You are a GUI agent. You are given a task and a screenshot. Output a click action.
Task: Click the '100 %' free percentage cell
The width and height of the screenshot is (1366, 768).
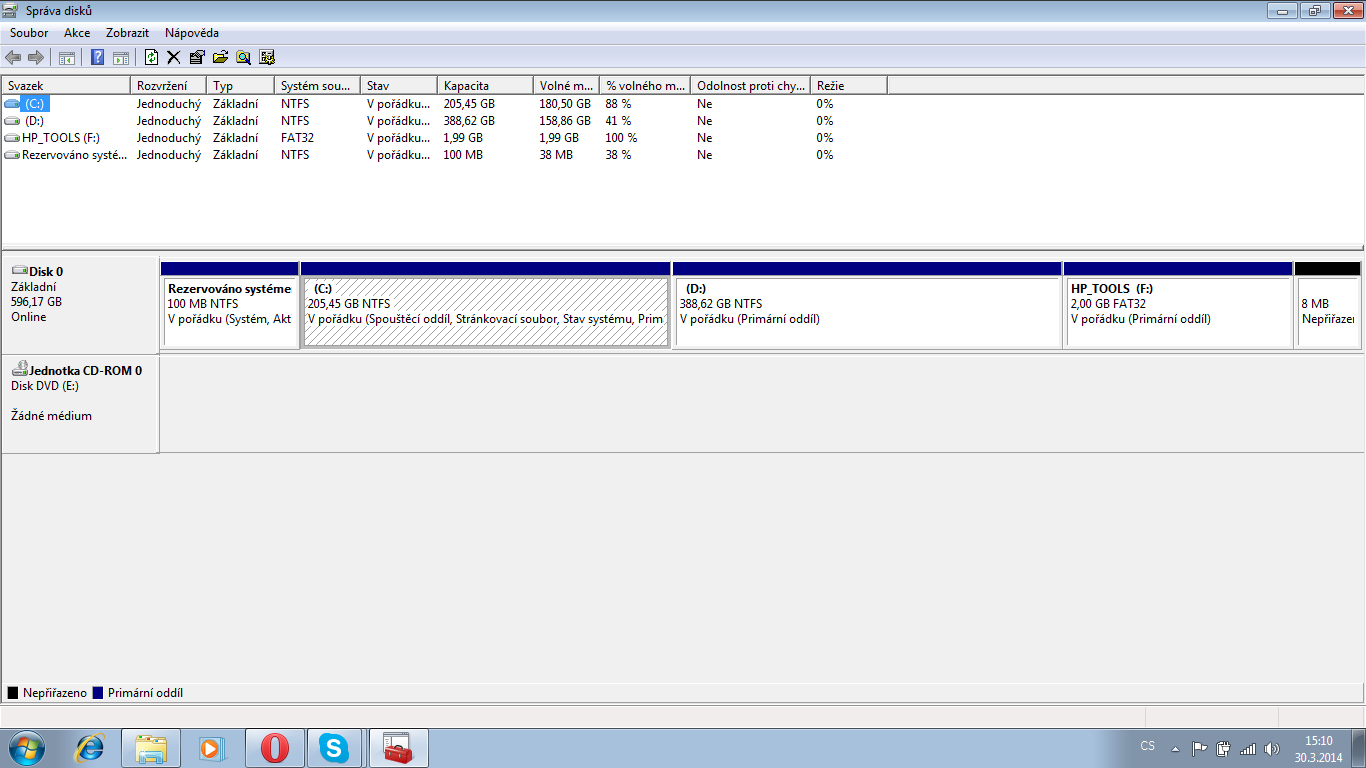click(x=621, y=138)
